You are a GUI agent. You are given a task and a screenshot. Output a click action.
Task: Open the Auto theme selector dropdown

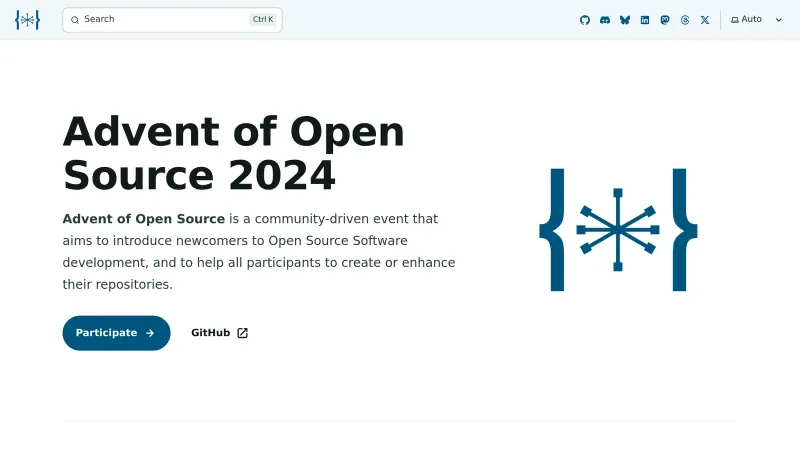click(756, 20)
